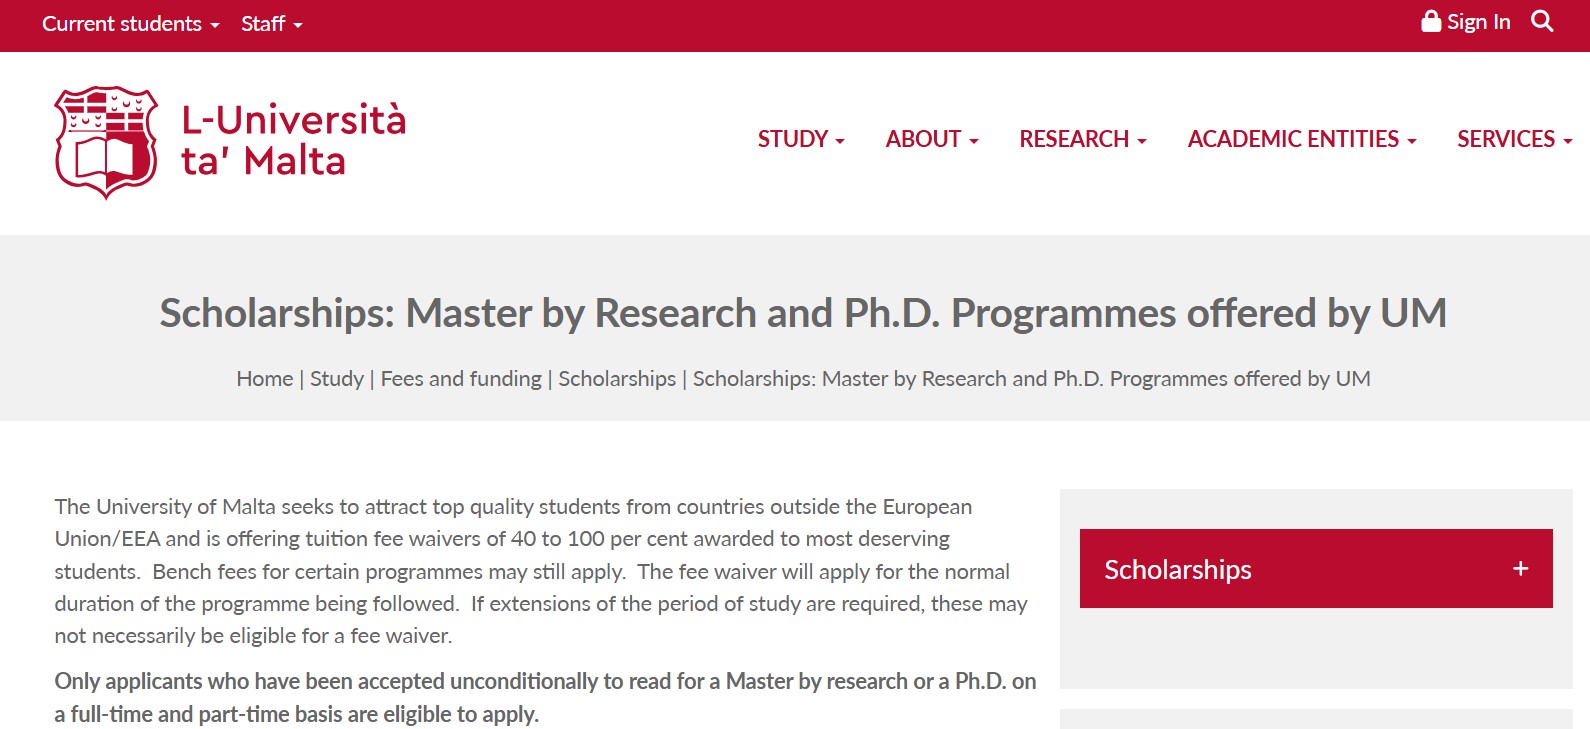Viewport: 1590px width, 729px height.
Task: Click paragraph starting 'The University of Malta seeks'
Action: pyautogui.click(x=541, y=571)
